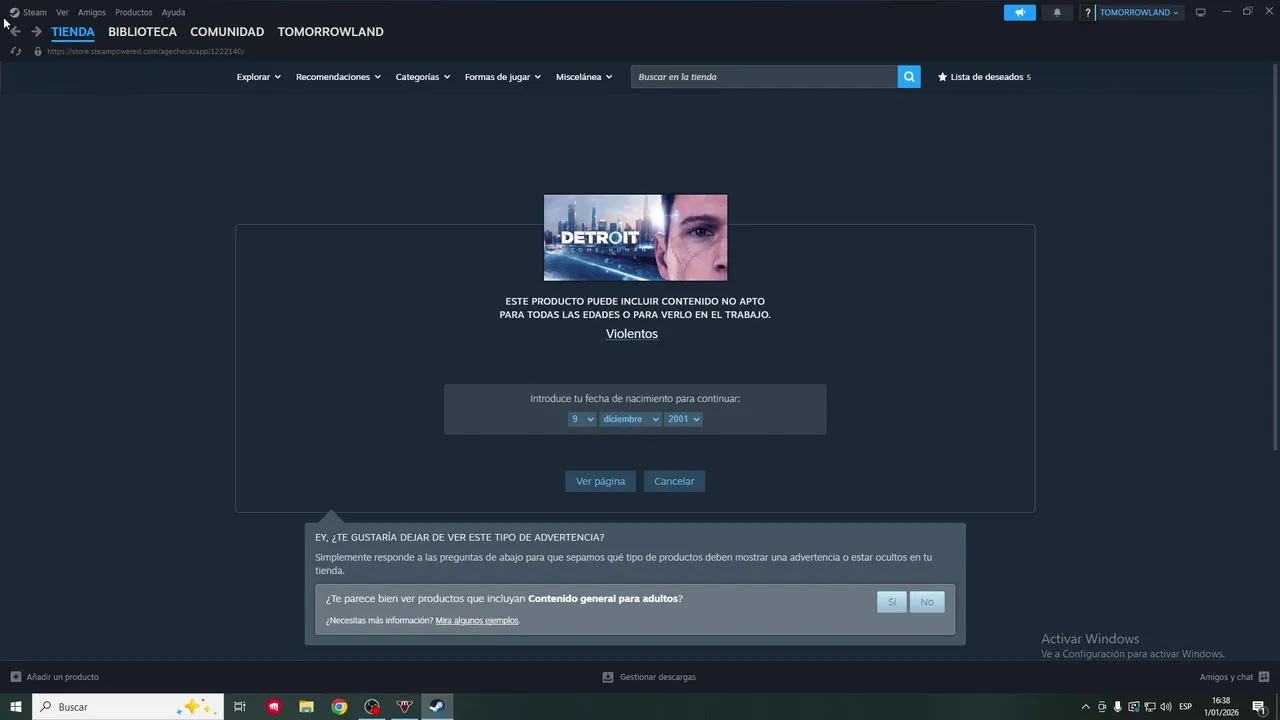
Task: Show hidden system tray icons
Action: (x=1086, y=707)
